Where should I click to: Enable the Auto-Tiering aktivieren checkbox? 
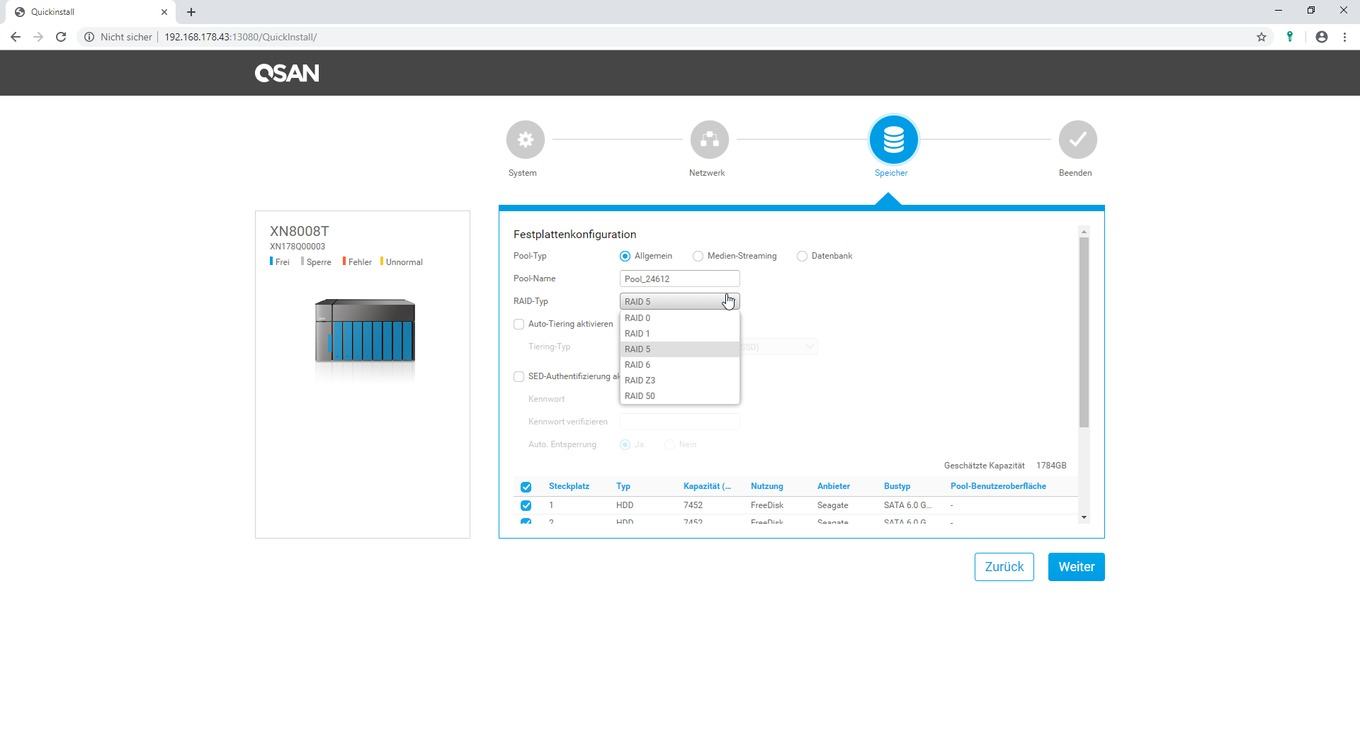click(x=519, y=324)
